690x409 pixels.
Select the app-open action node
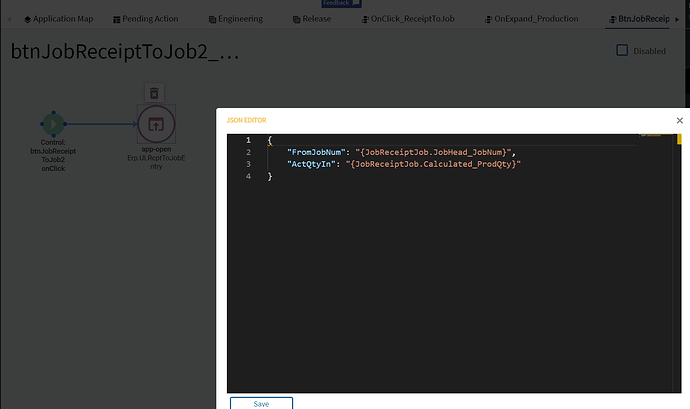click(x=156, y=124)
